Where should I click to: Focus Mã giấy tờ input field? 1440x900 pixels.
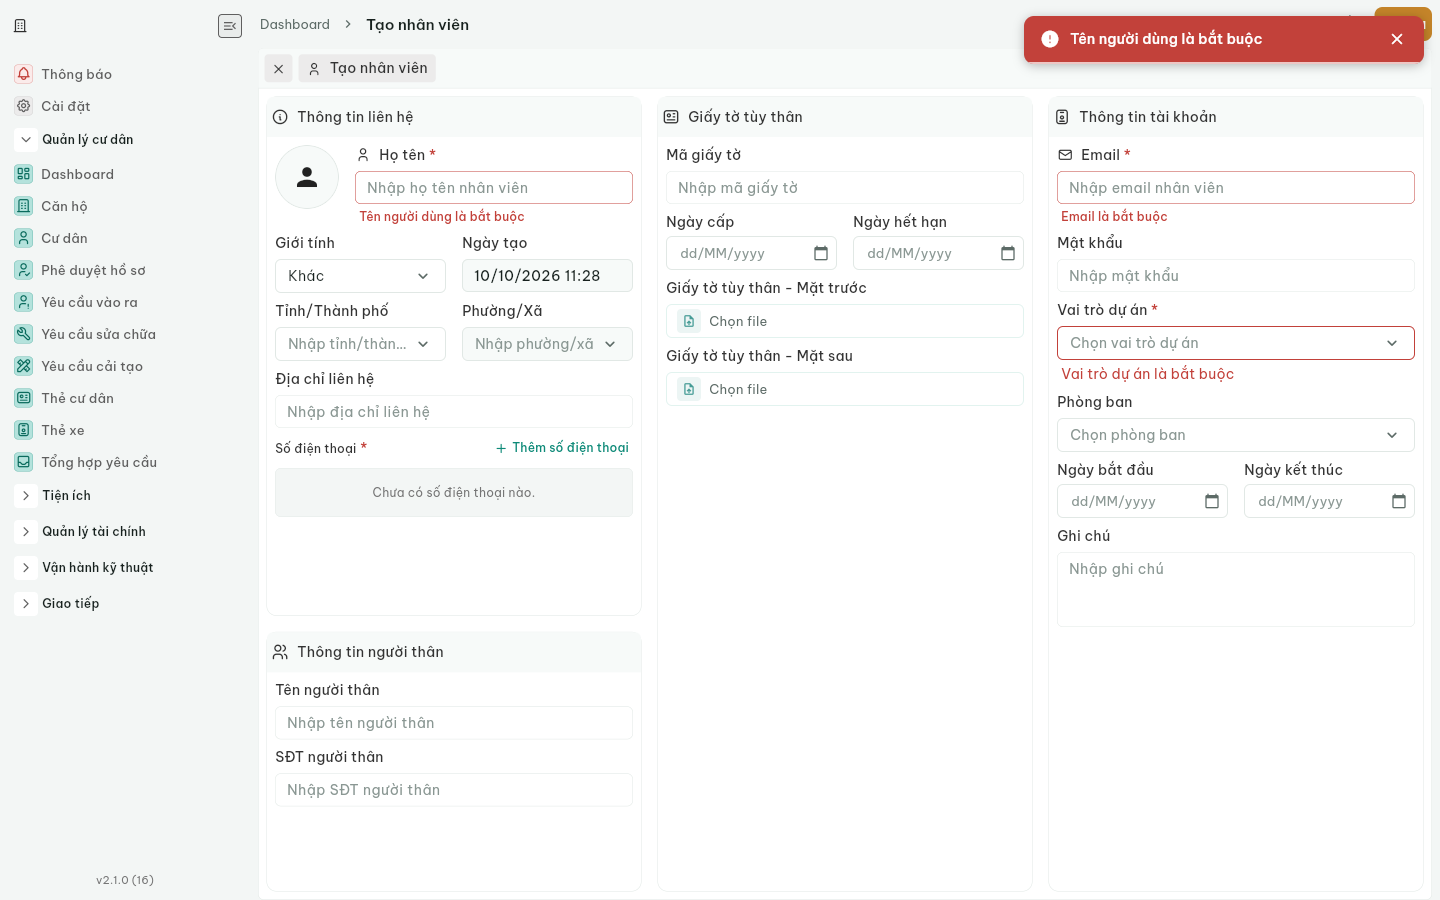click(845, 188)
